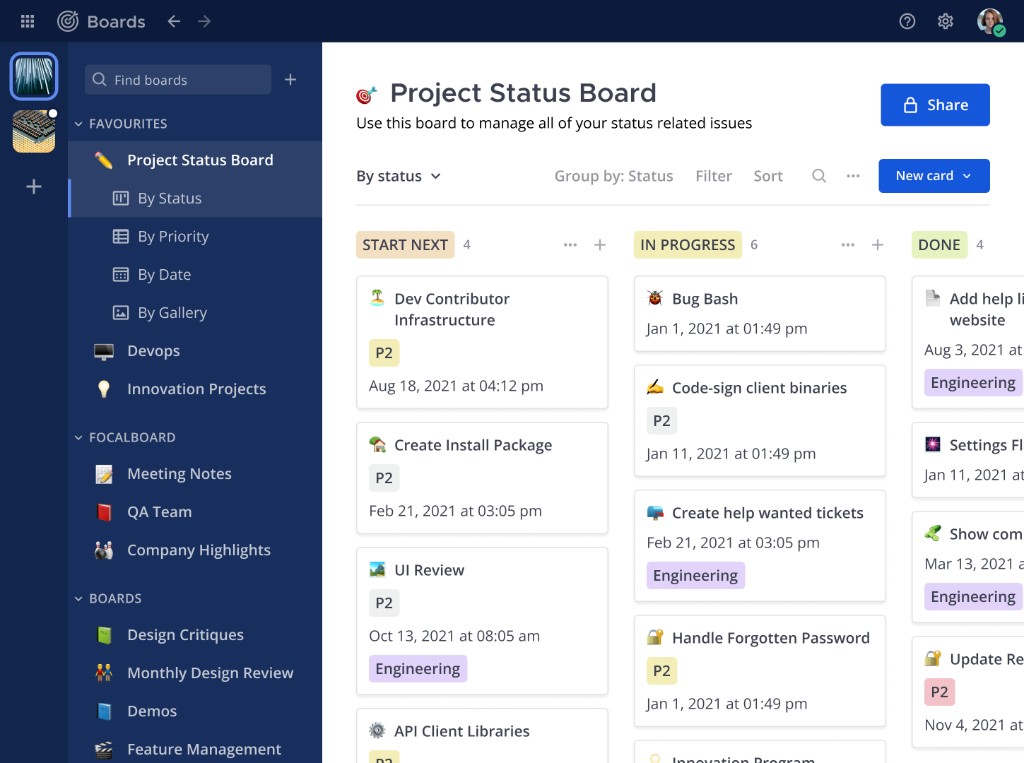Open the Filter menu
The width and height of the screenshot is (1024, 763).
(x=713, y=176)
